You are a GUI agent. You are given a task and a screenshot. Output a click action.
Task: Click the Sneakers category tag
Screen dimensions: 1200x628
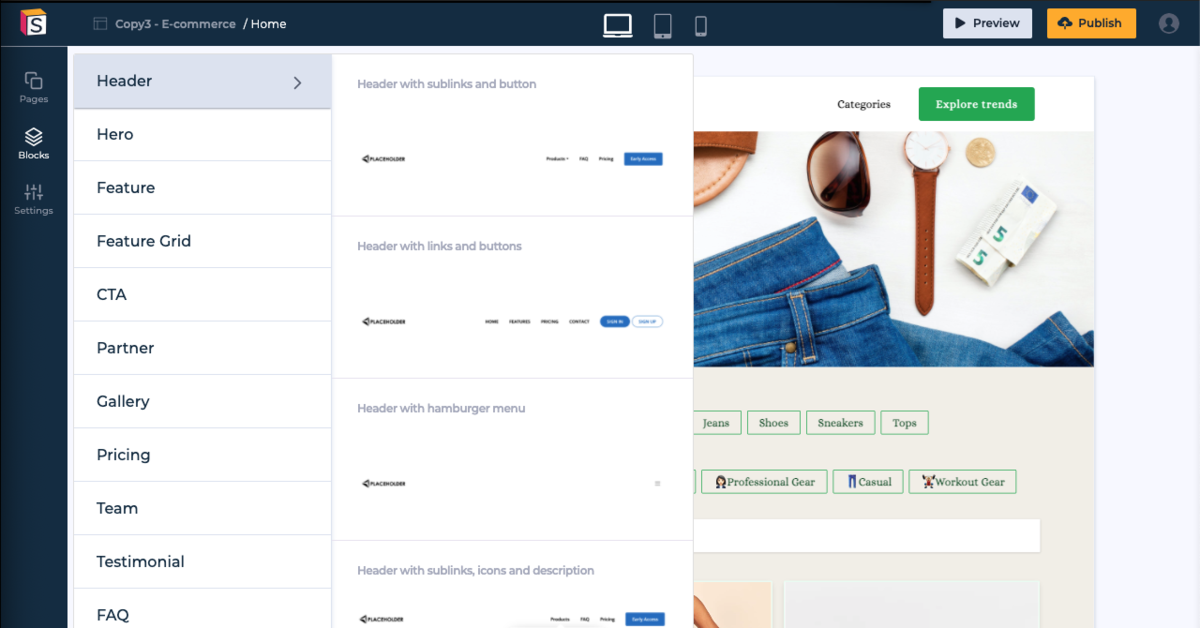click(840, 423)
